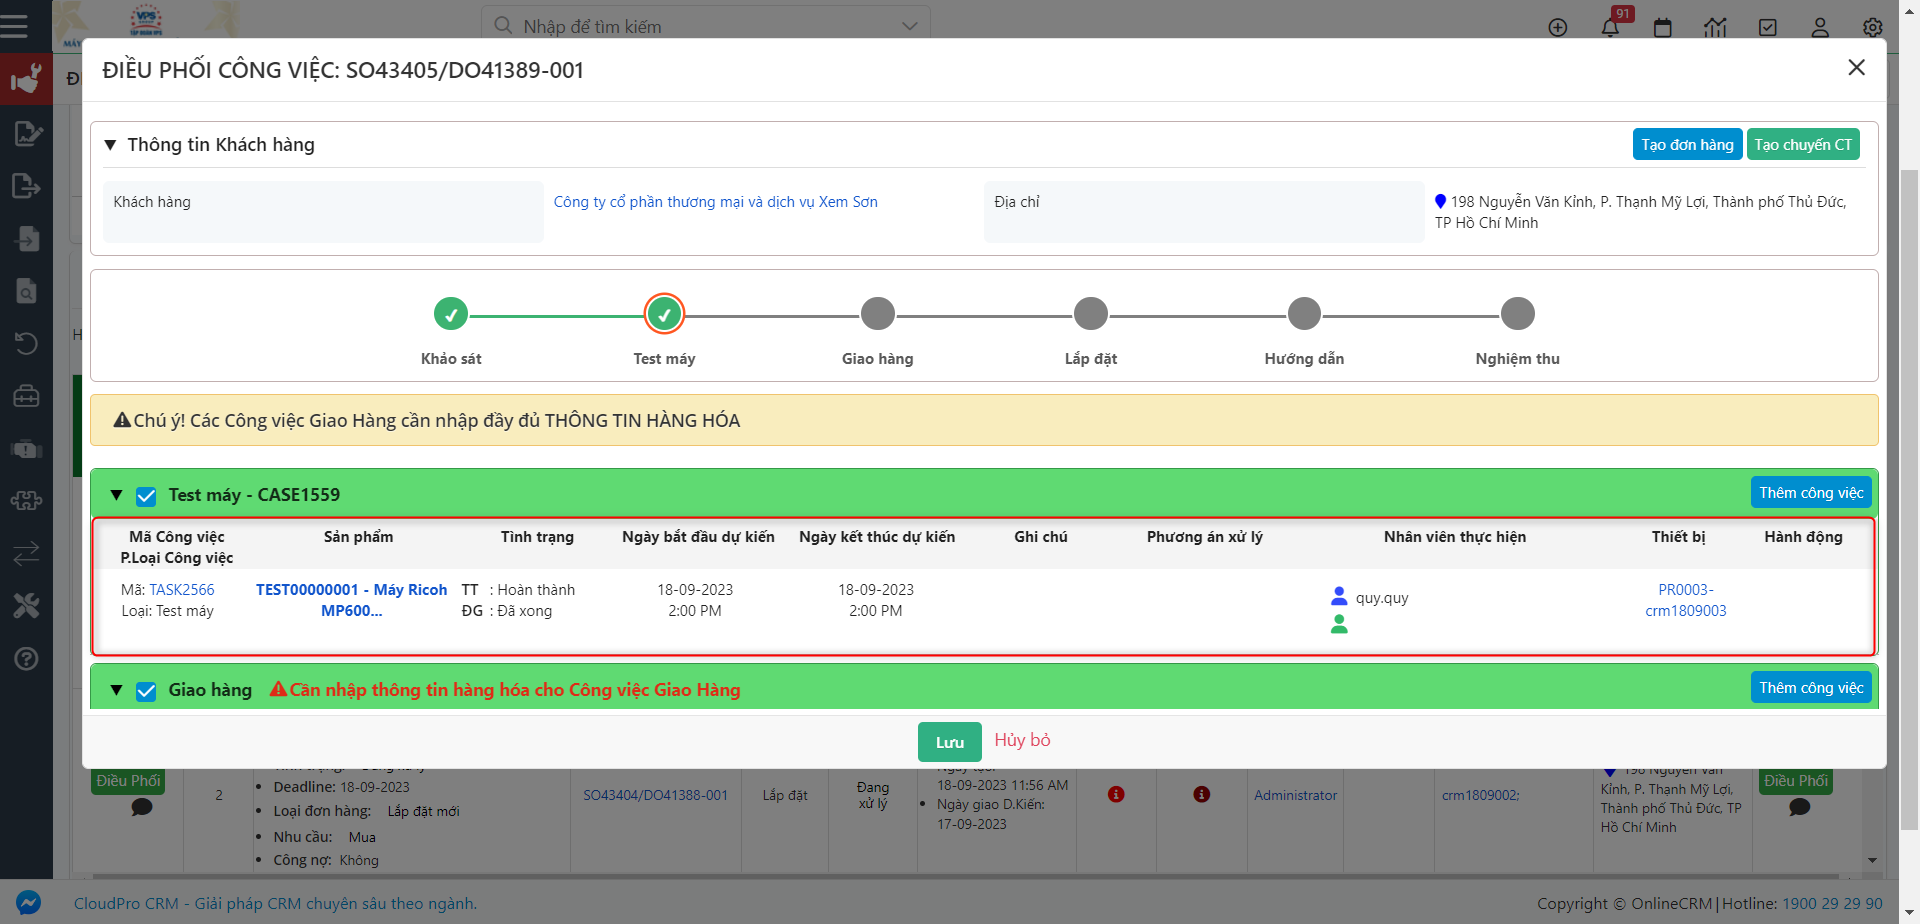Screen dimensions: 1920x924
Task: Click the left Điều Phối button in background
Action: [128, 781]
